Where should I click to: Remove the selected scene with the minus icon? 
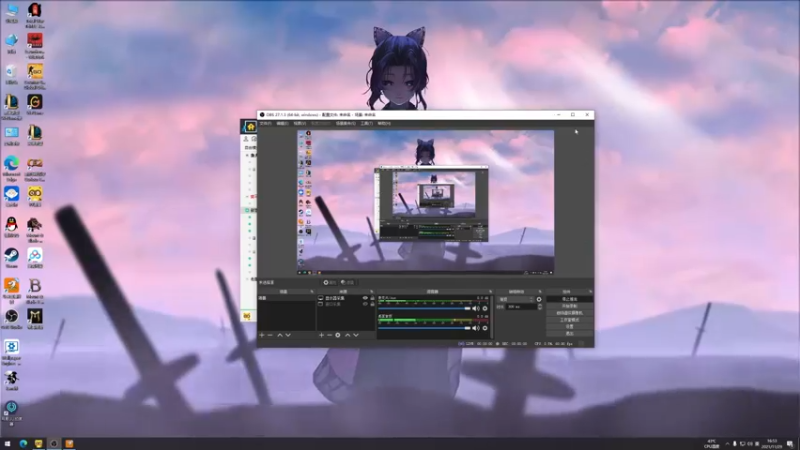(270, 335)
